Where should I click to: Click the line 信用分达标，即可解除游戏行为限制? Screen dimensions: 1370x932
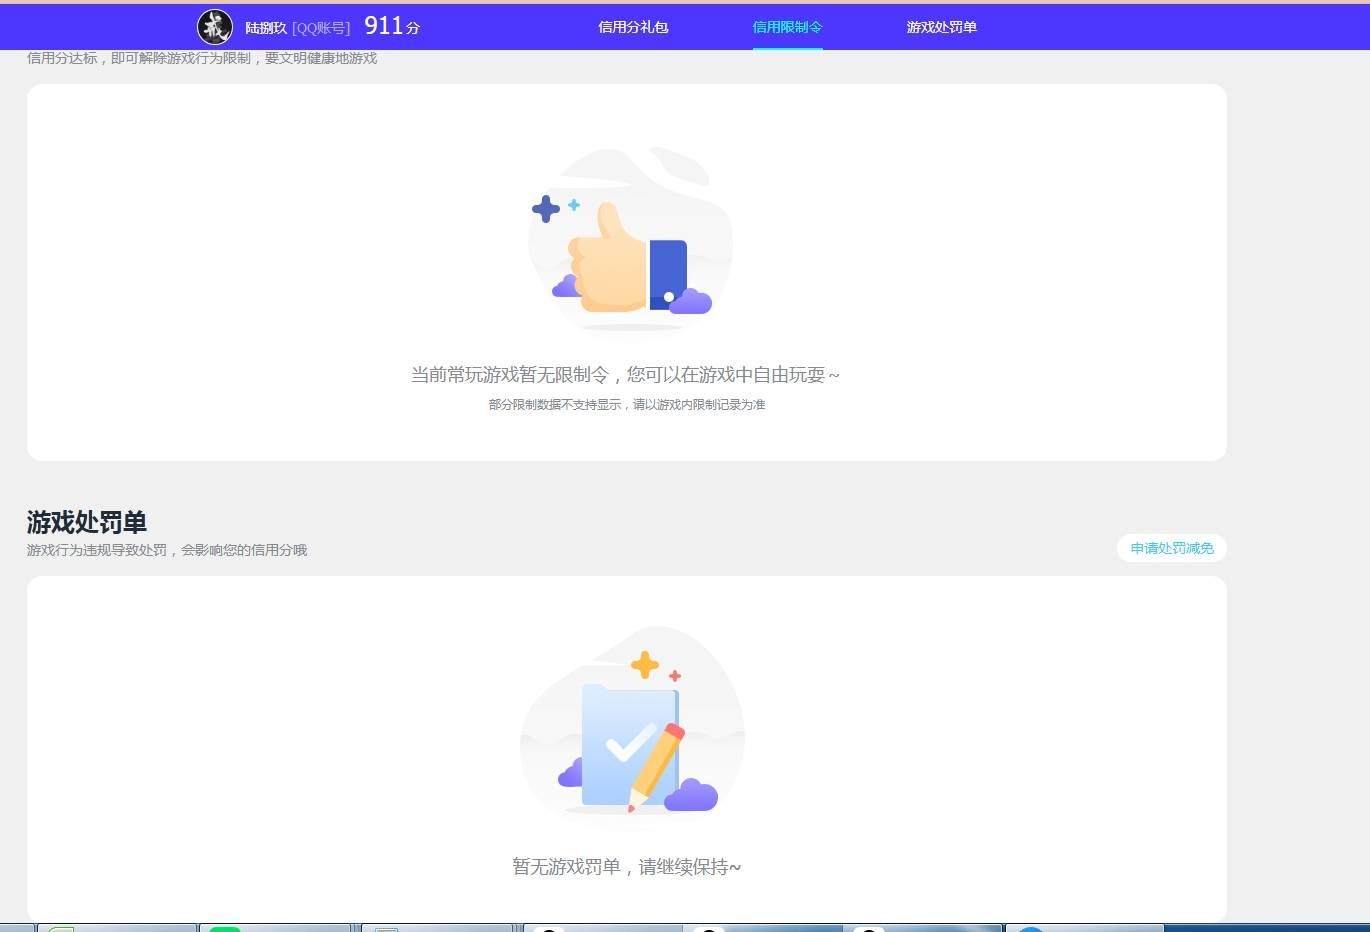[x=139, y=58]
